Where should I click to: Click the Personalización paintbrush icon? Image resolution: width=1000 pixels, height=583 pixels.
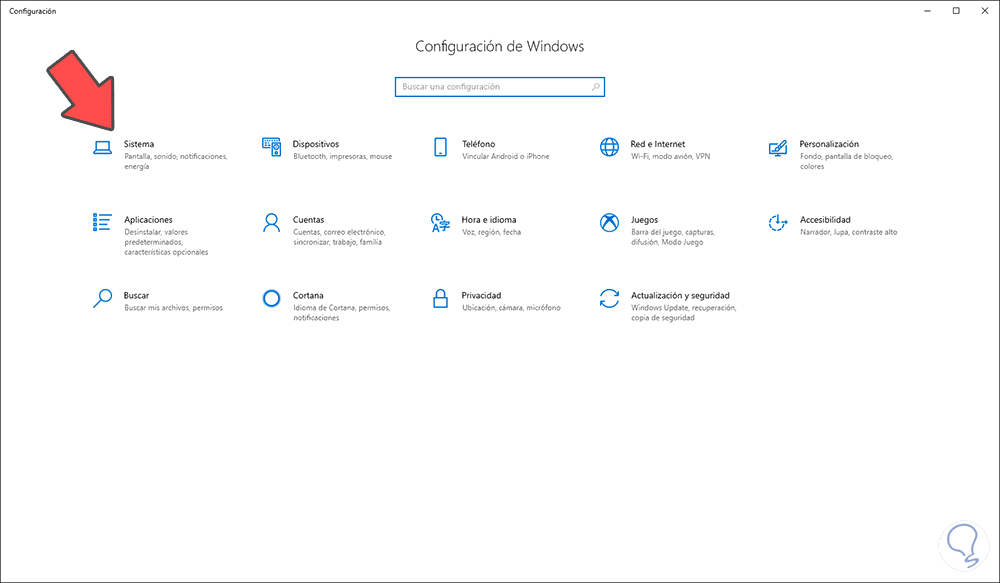tap(778, 147)
